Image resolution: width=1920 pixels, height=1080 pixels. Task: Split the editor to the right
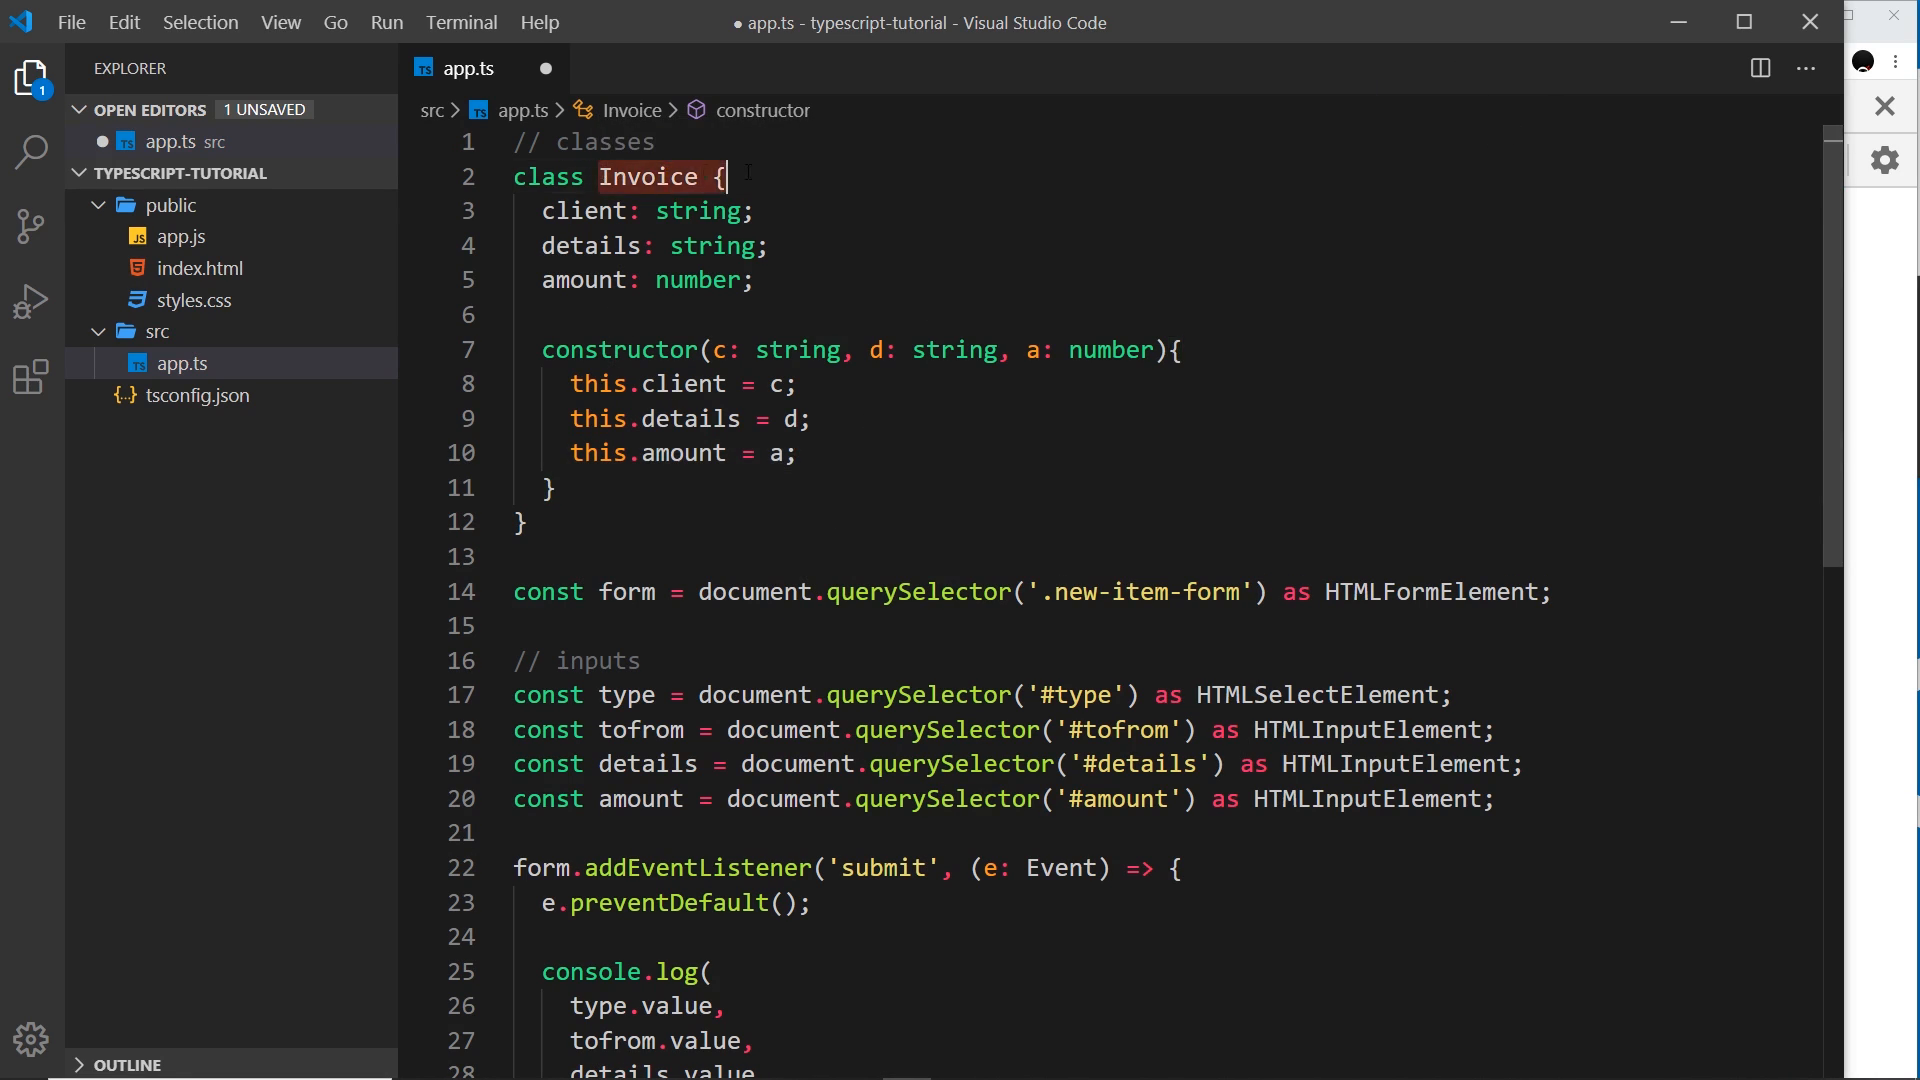(x=1761, y=68)
